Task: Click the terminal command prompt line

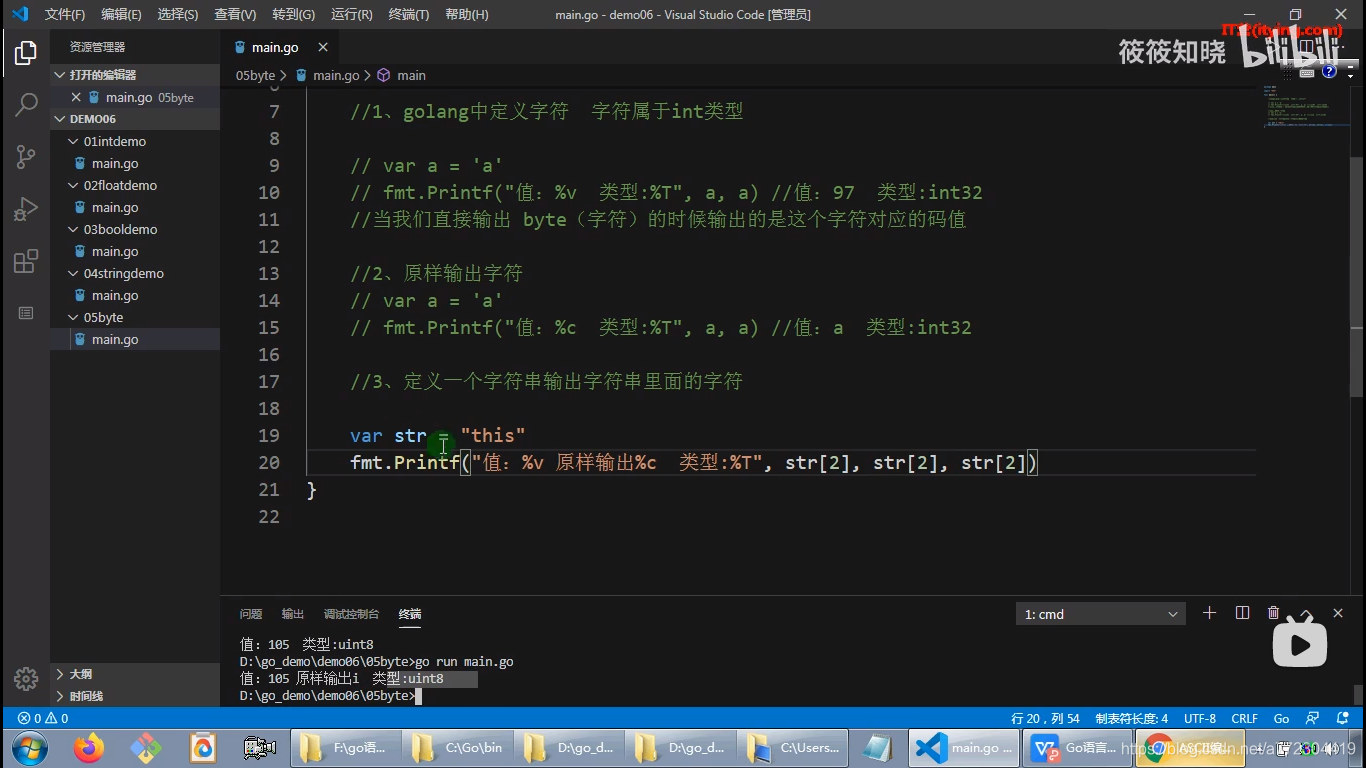Action: tap(329, 695)
